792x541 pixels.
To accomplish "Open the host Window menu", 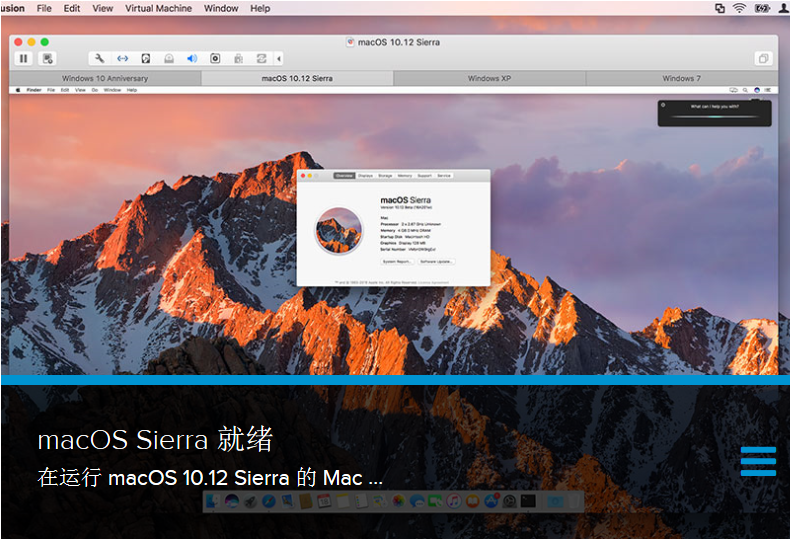I will (221, 8).
